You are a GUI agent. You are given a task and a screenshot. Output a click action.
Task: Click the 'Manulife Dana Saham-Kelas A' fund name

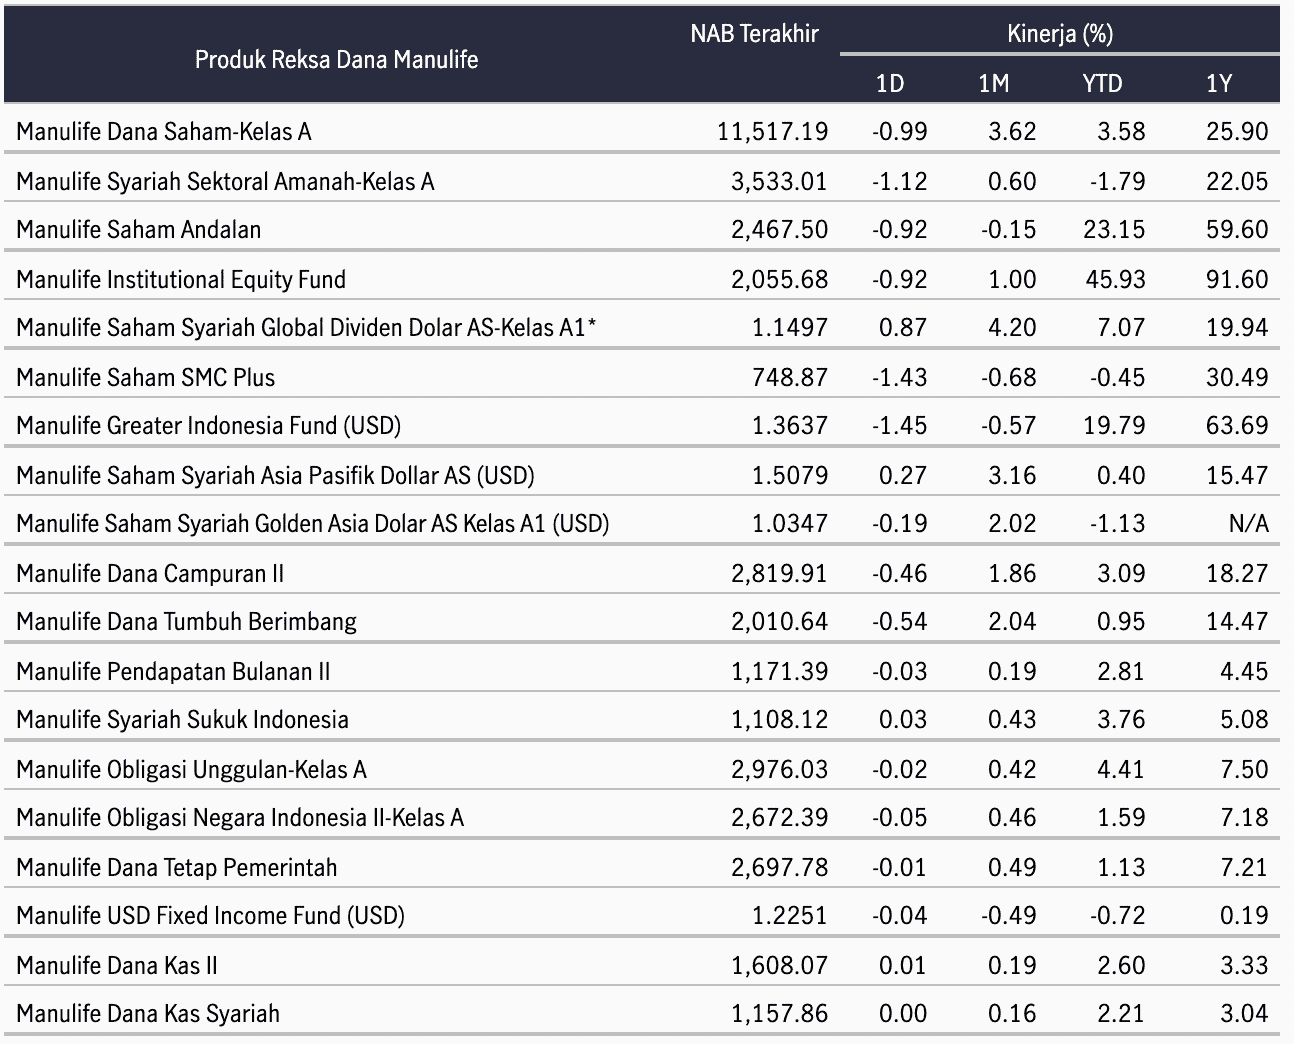(164, 131)
